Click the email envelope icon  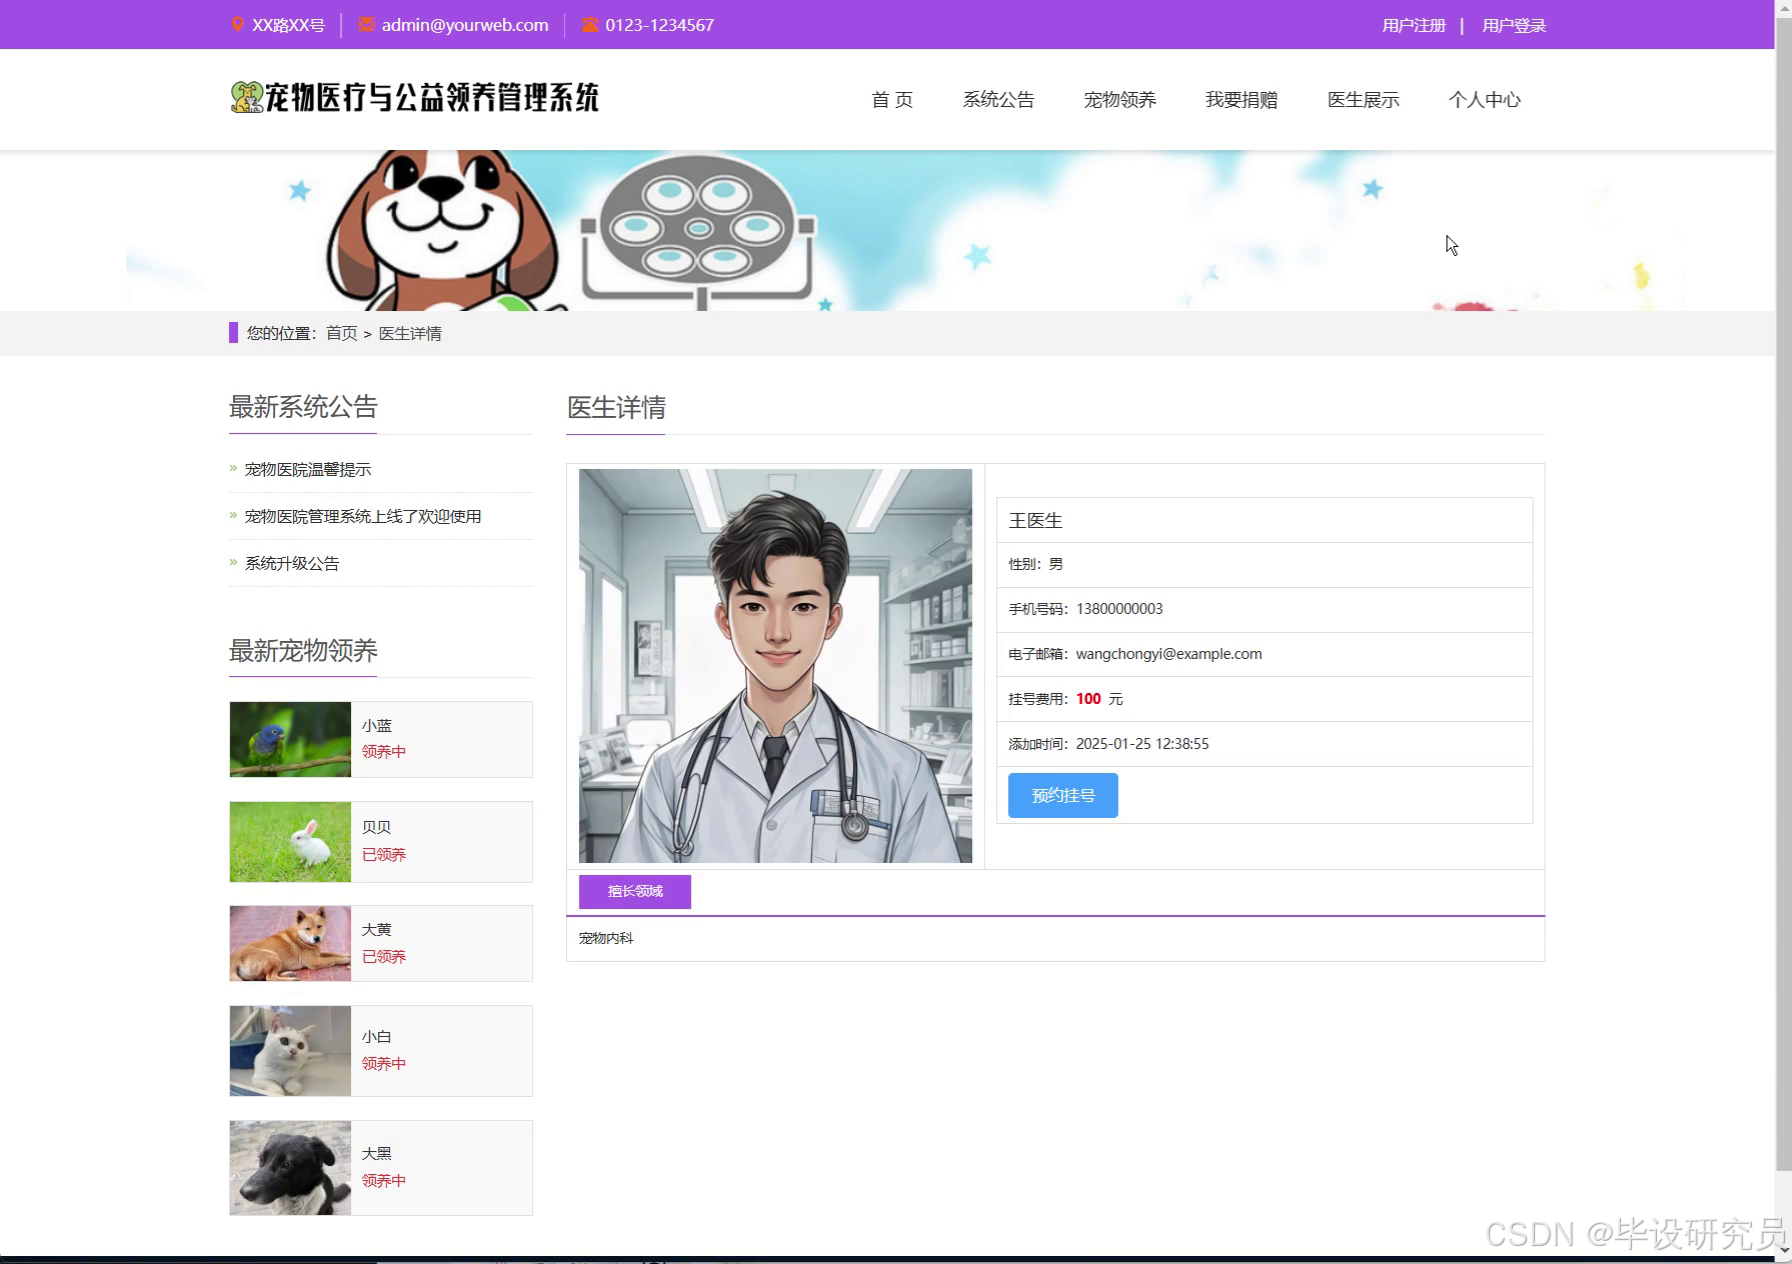pyautogui.click(x=366, y=24)
